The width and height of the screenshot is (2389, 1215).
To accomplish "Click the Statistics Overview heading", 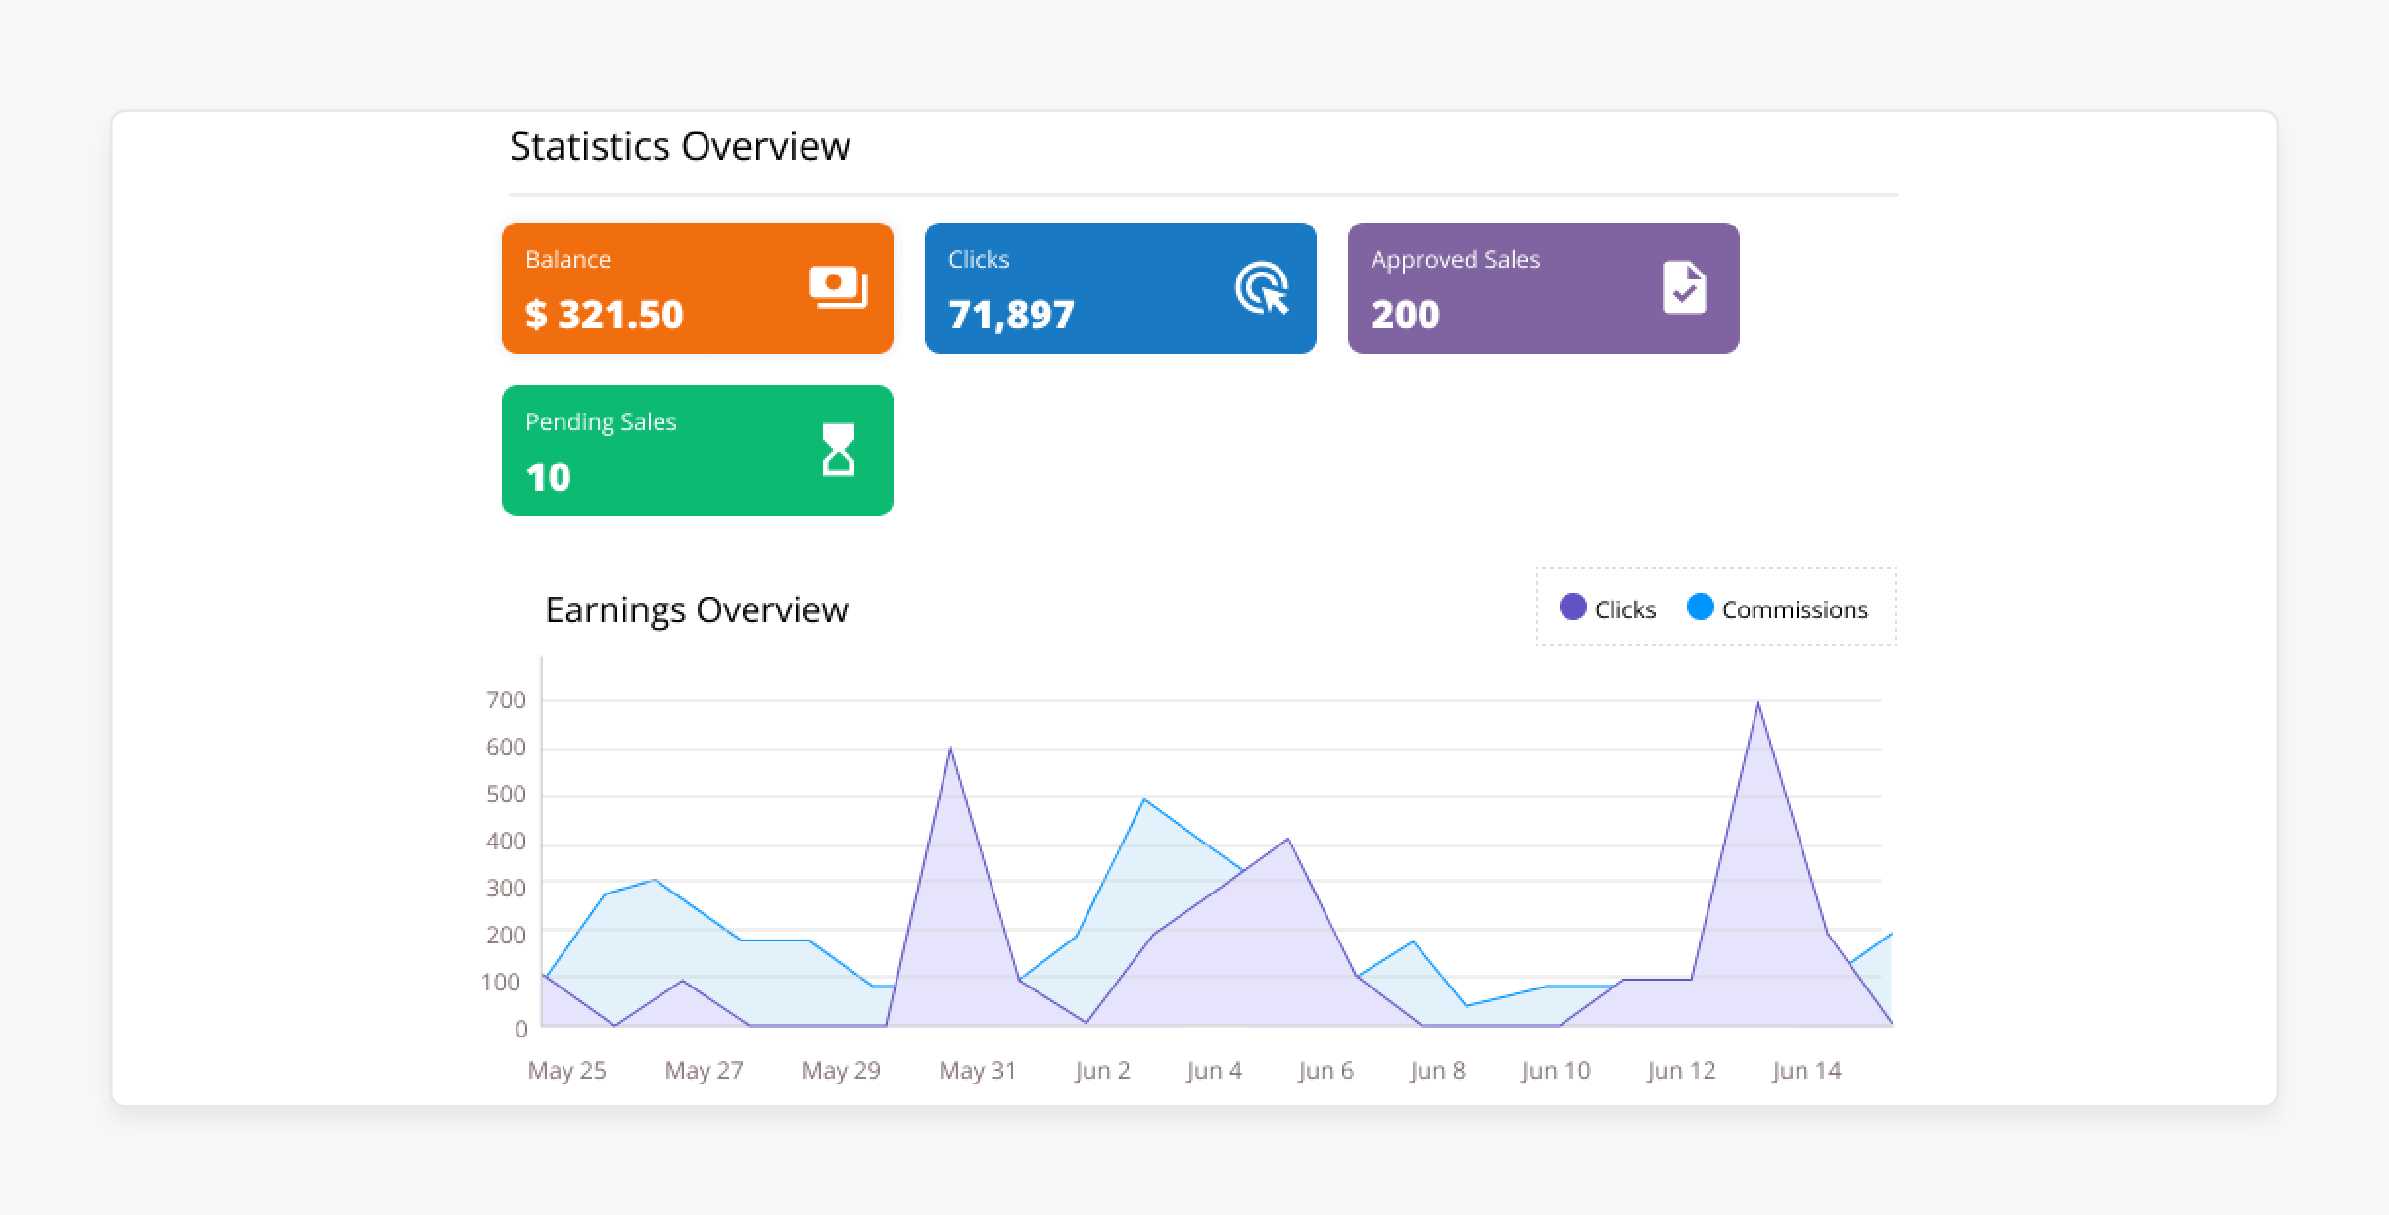I will coord(680,146).
